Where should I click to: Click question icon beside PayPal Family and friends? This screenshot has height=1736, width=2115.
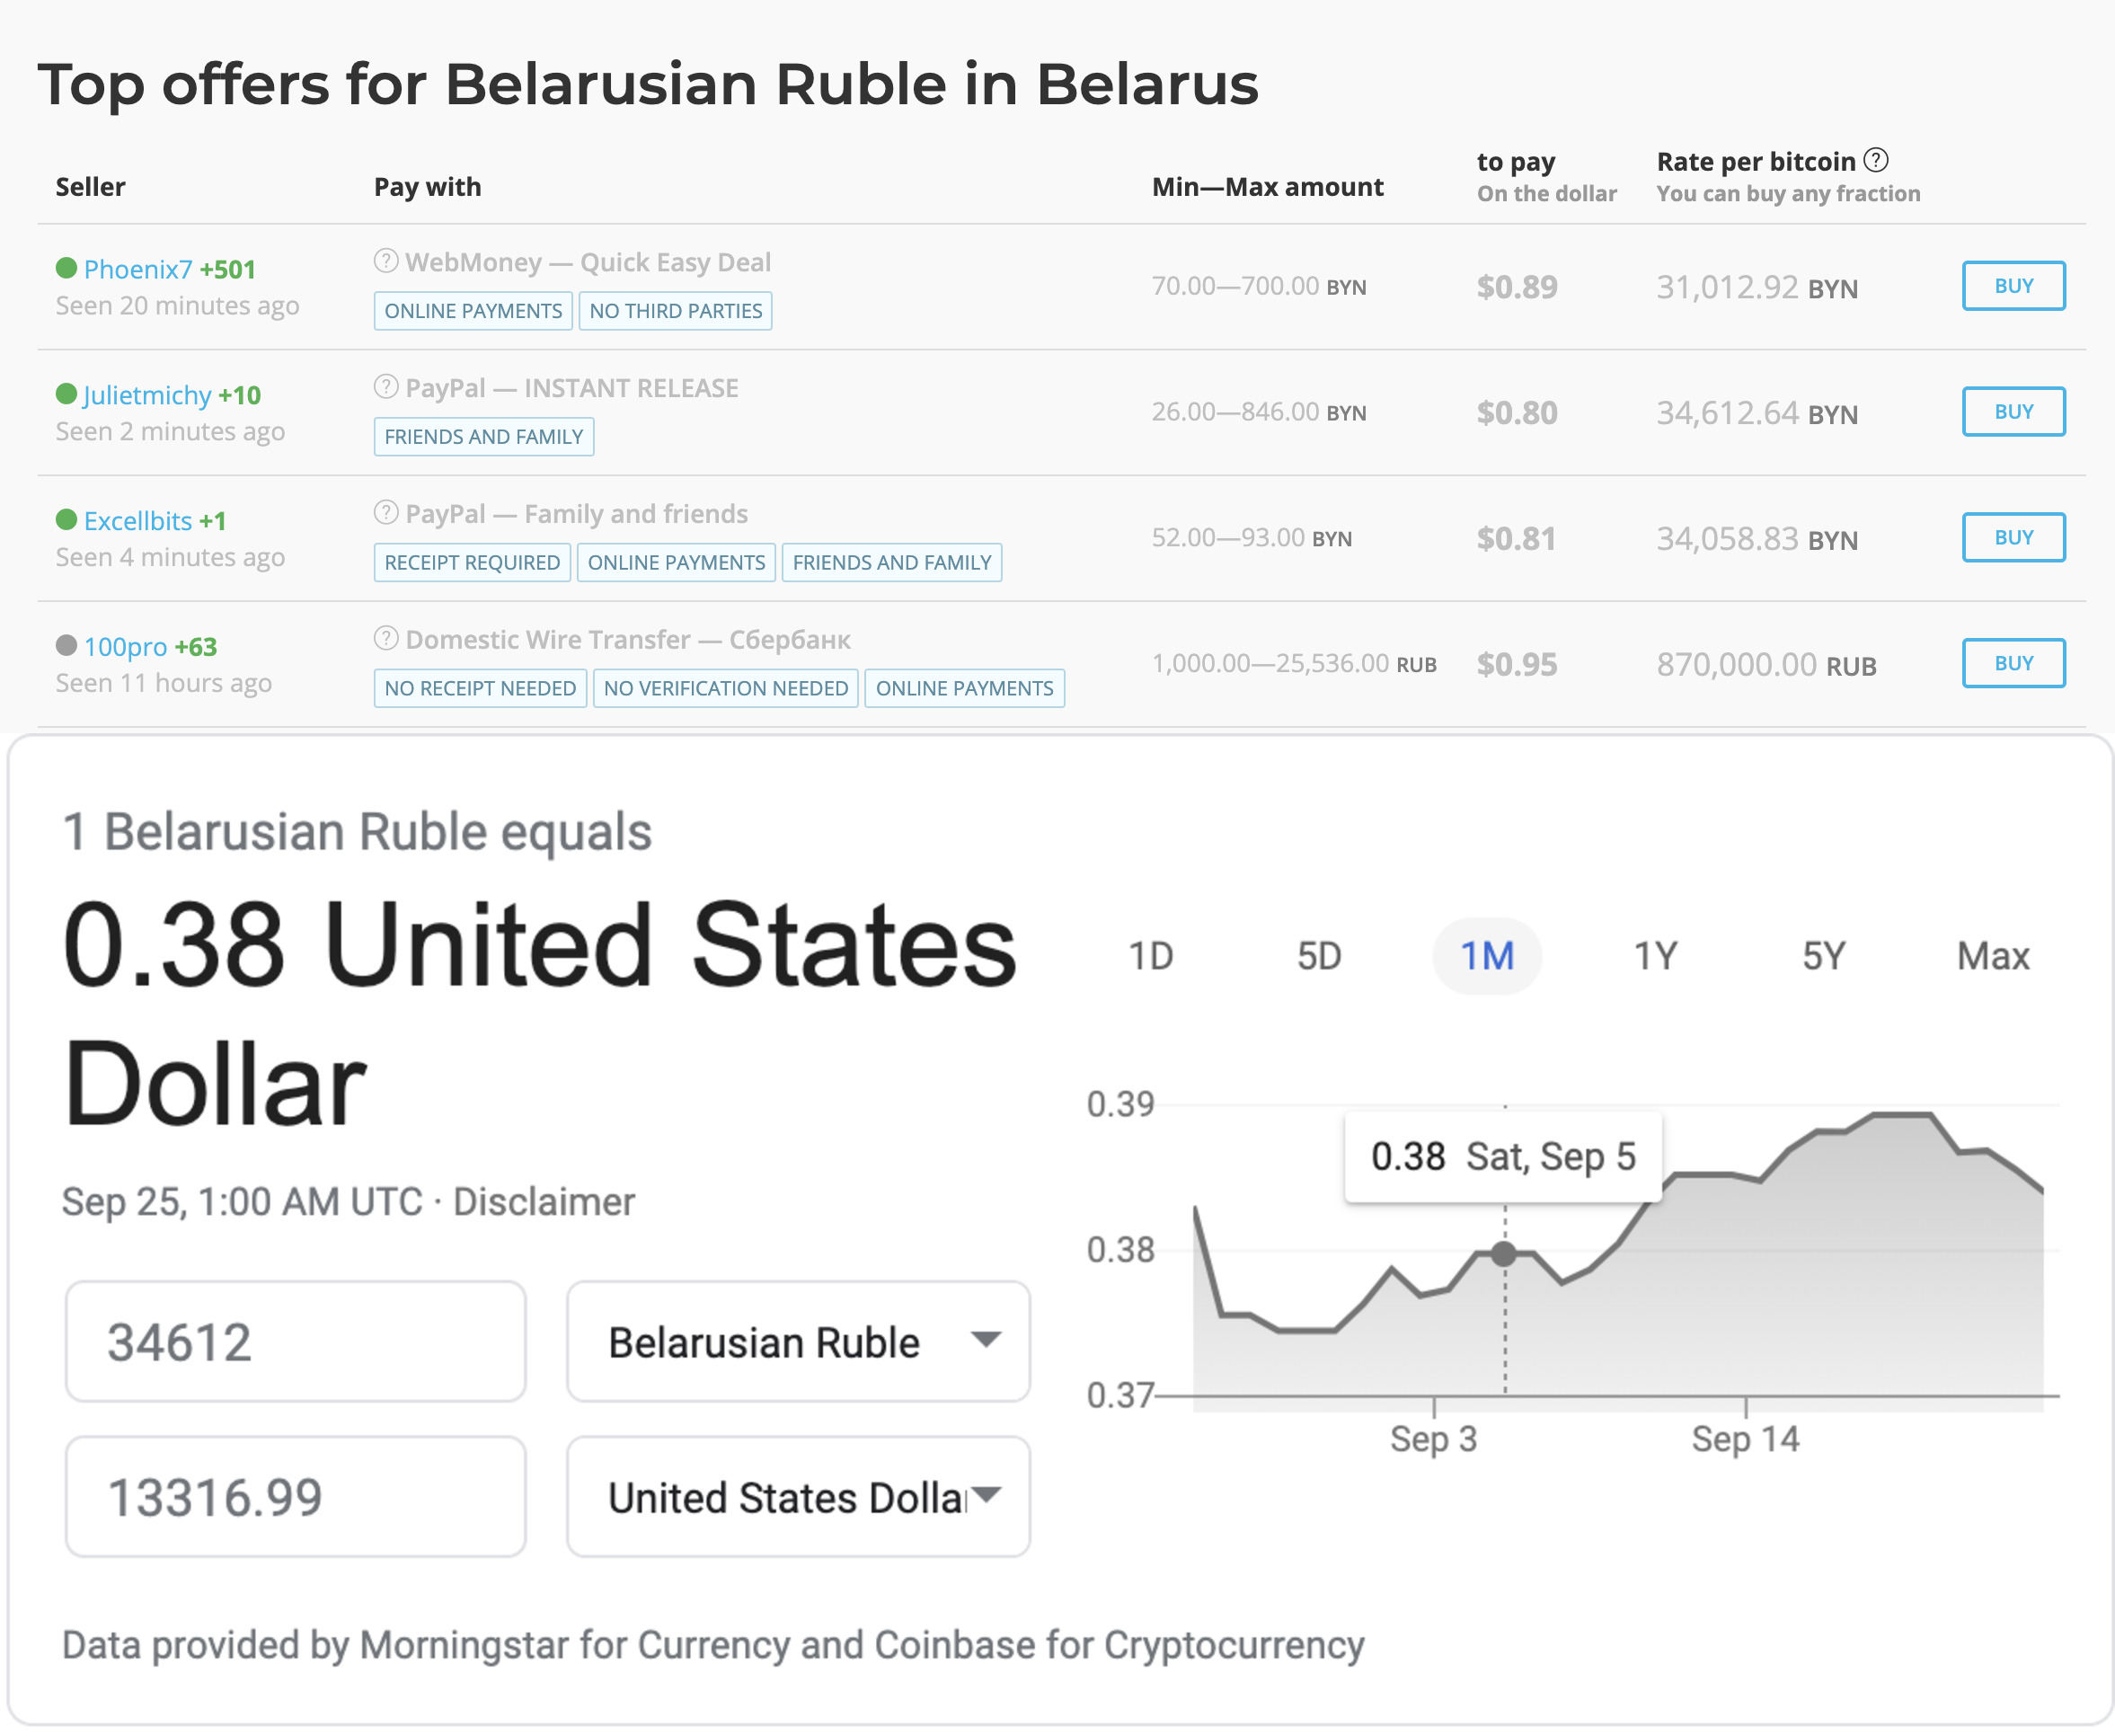(x=386, y=513)
